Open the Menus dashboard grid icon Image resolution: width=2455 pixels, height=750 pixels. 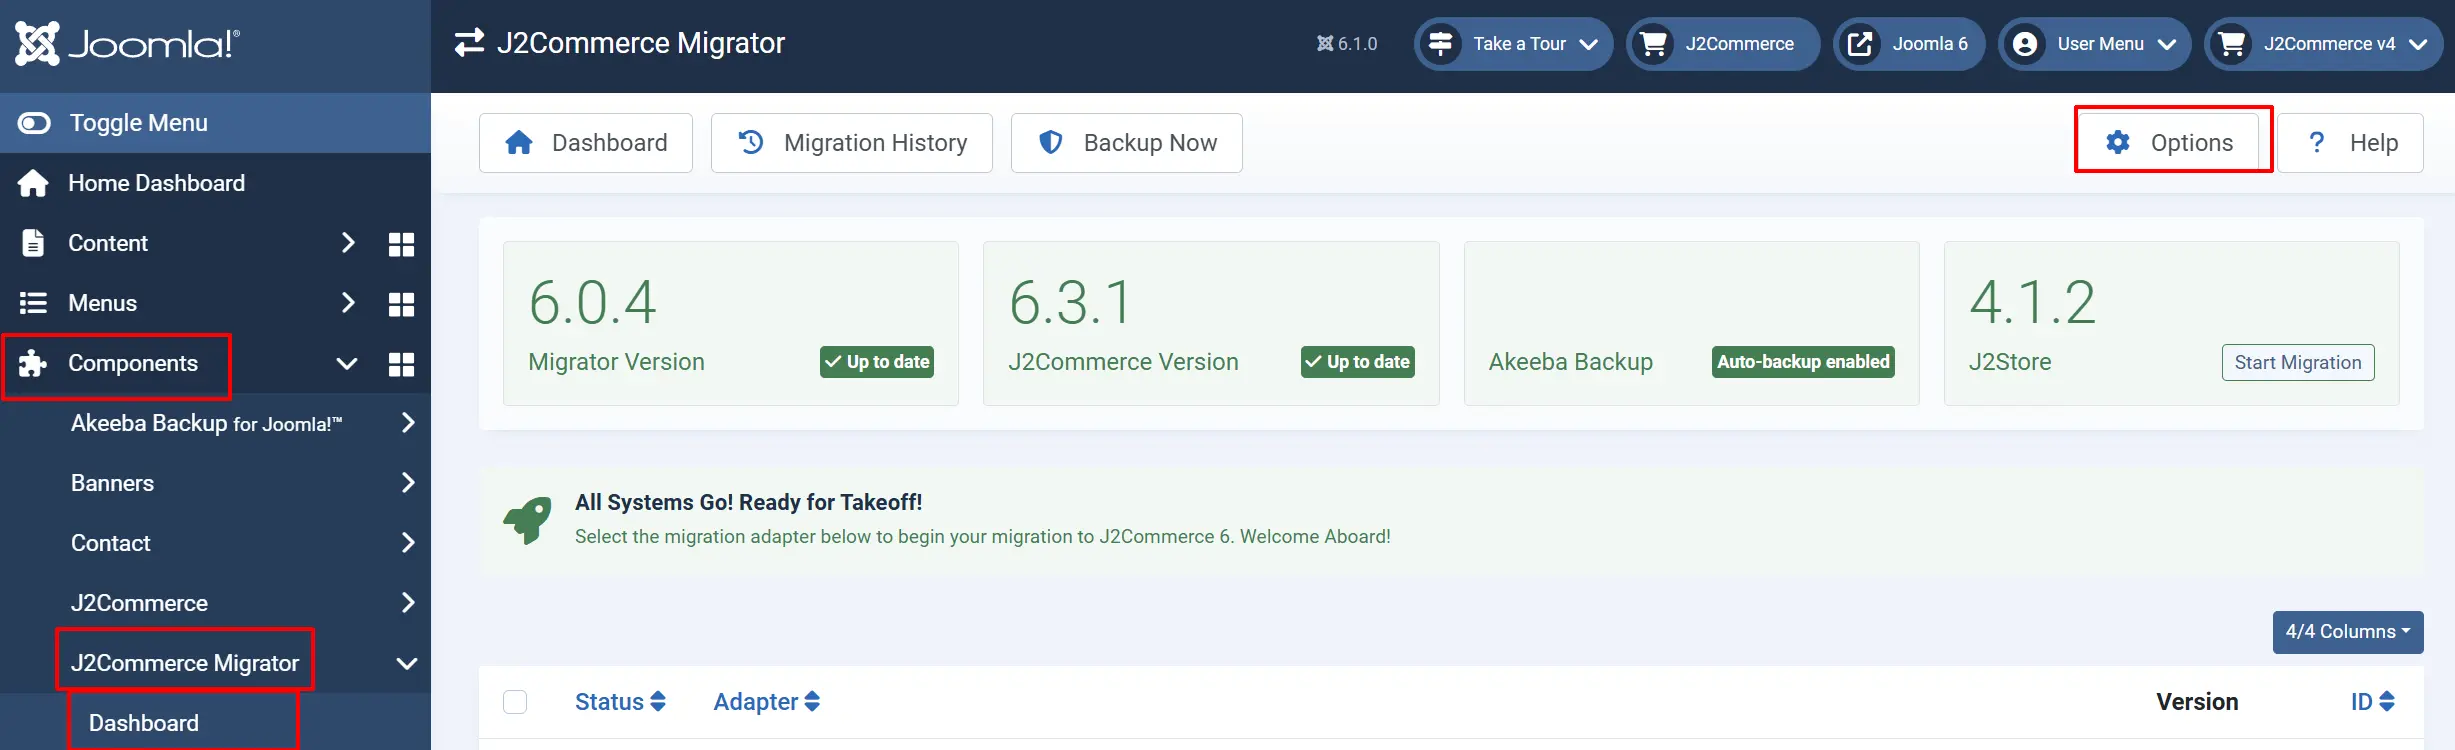tap(401, 304)
